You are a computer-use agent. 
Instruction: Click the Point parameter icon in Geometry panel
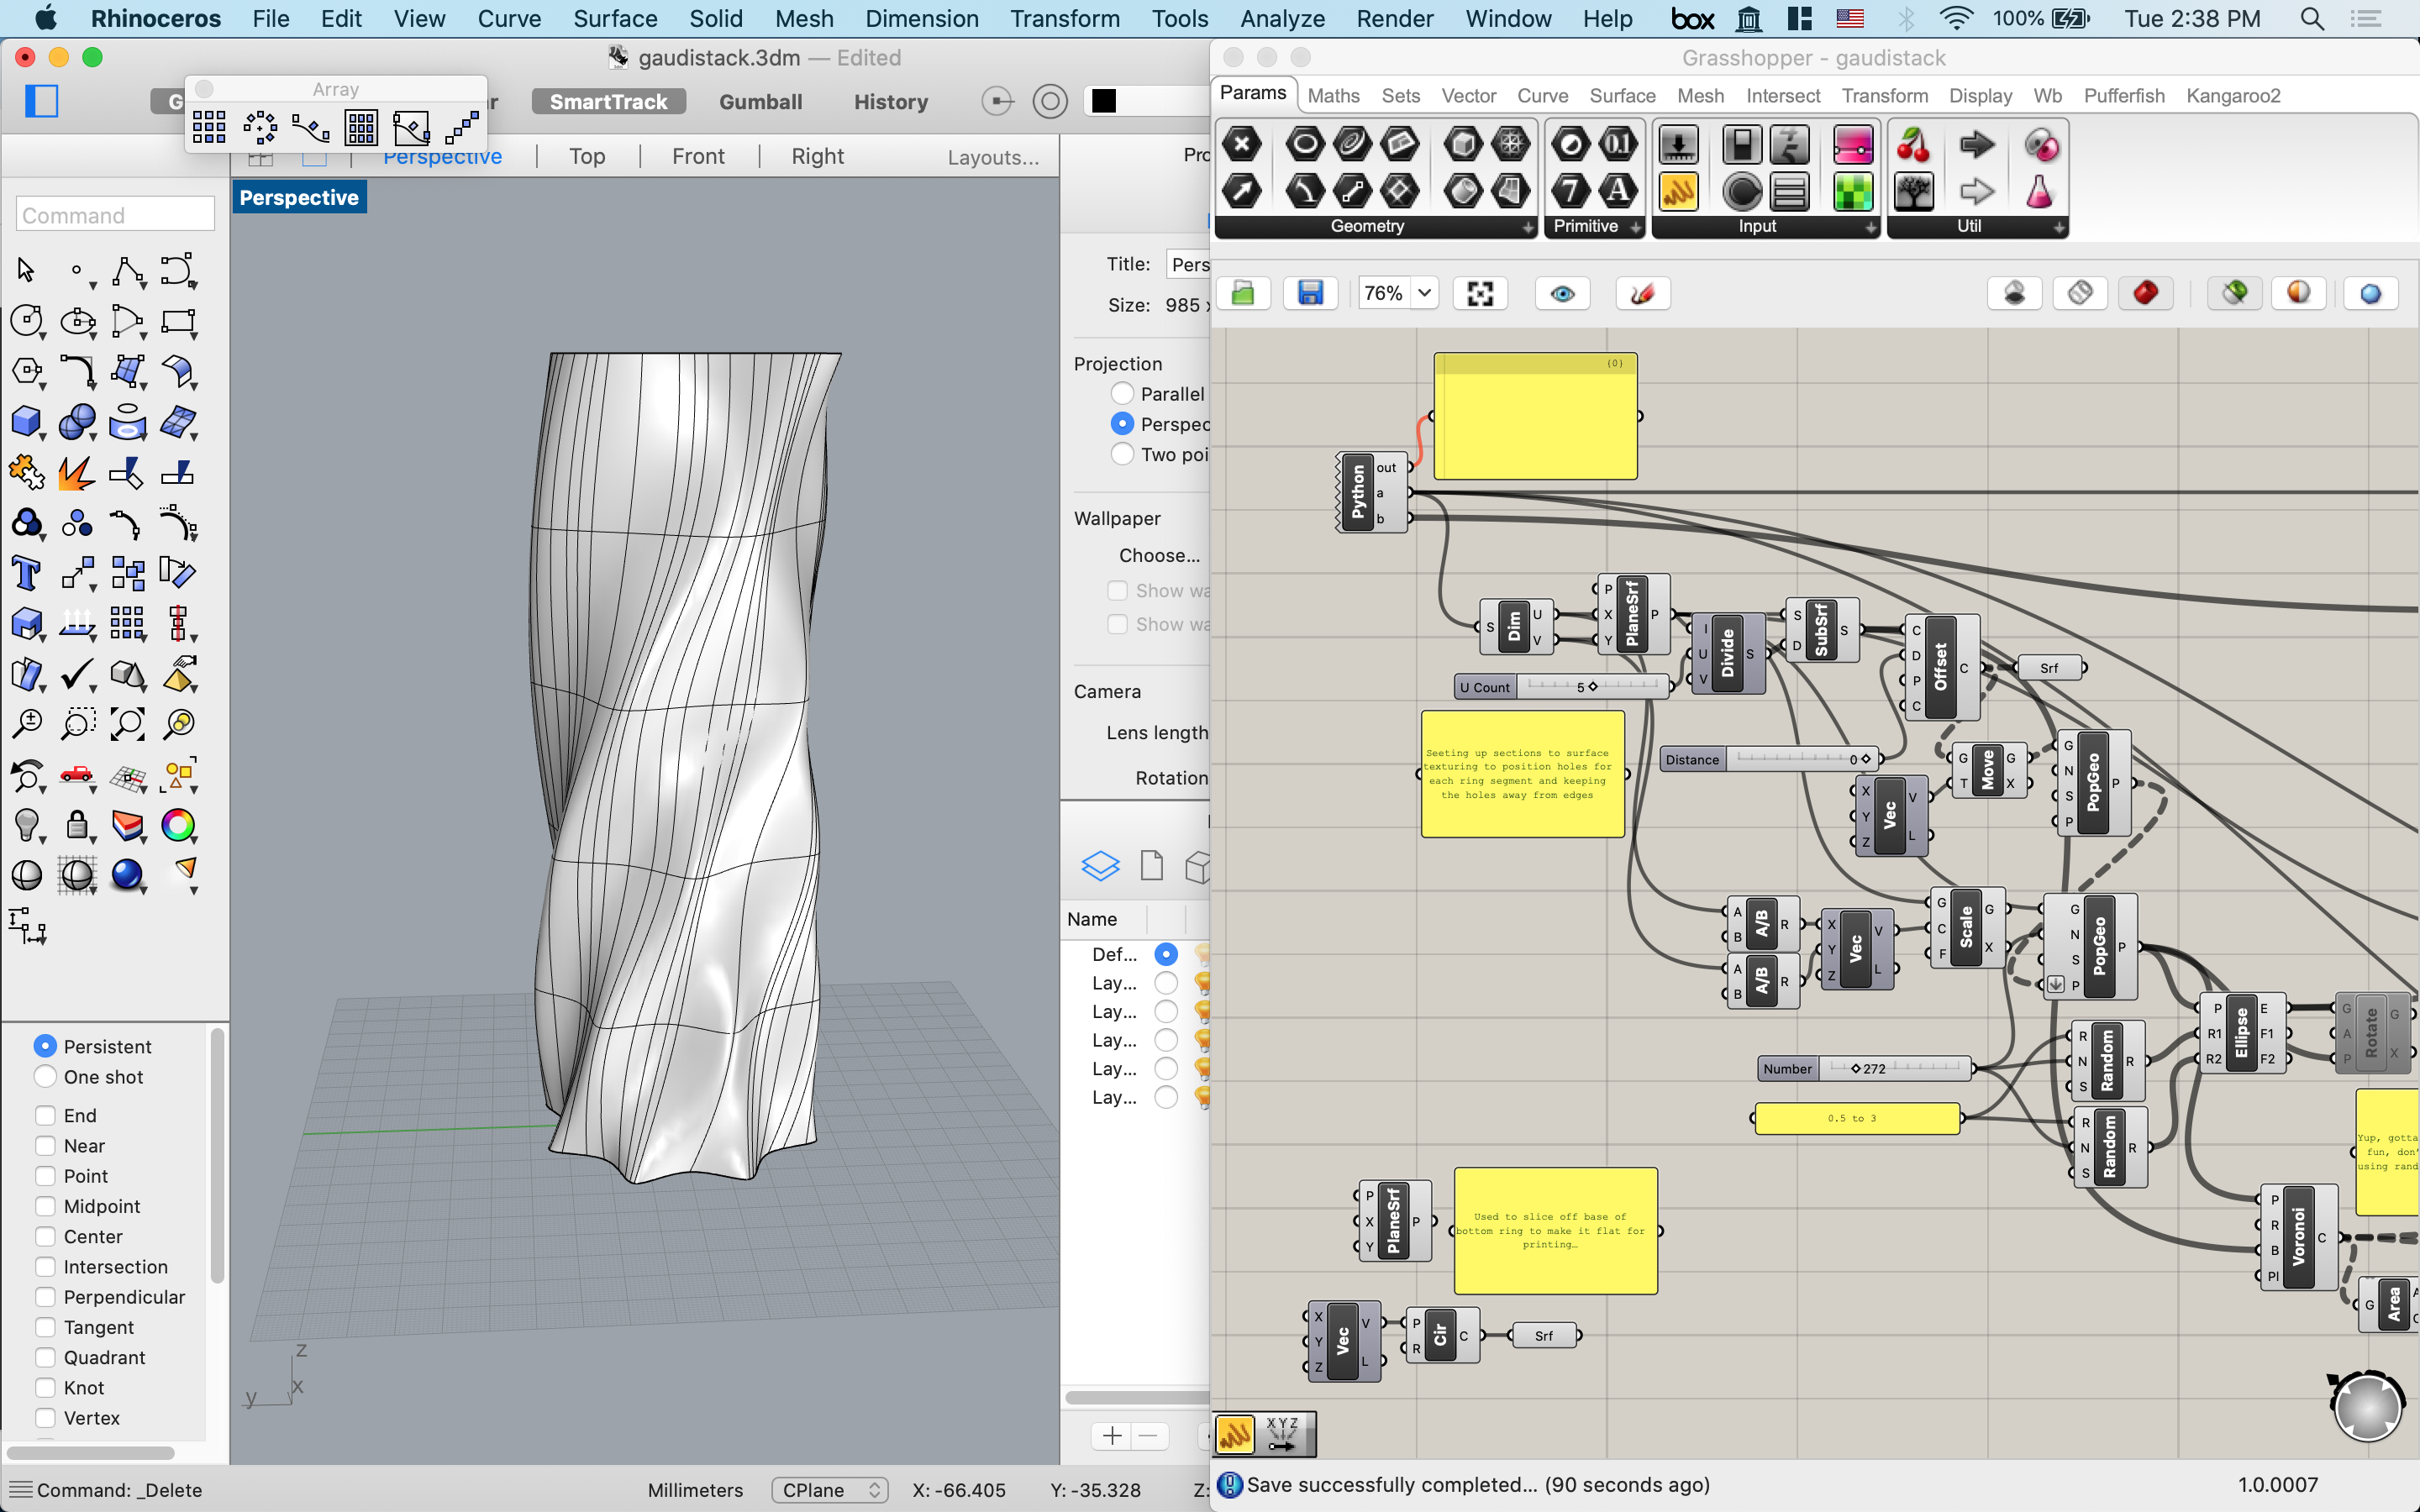[x=1242, y=144]
